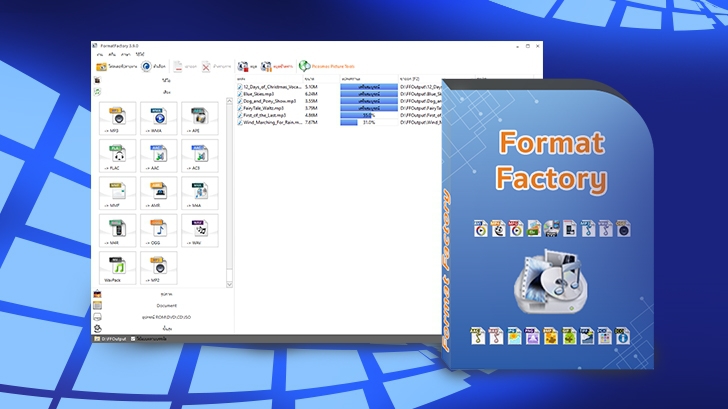This screenshot has height=409, width=728.
Task: Click the D:\FFOutput\12_Day... output path
Action: tap(421, 87)
